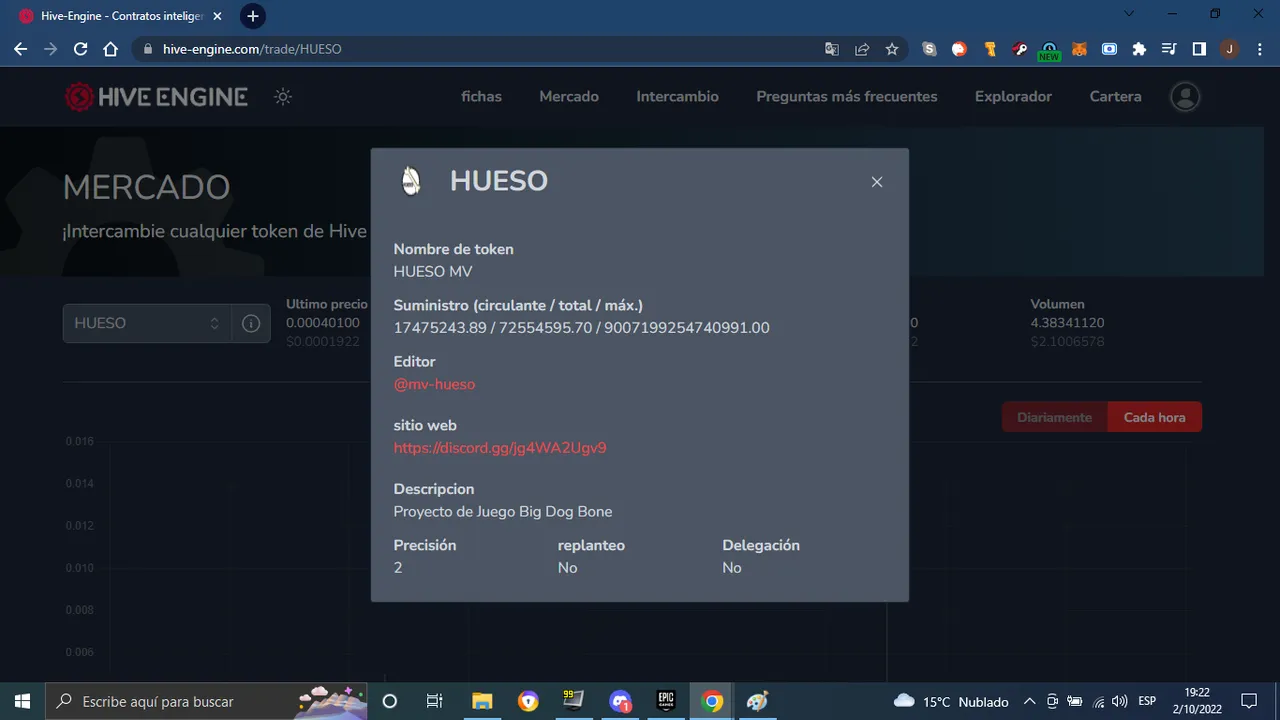Open a new browser tab
This screenshot has width=1280, height=720.
(252, 16)
